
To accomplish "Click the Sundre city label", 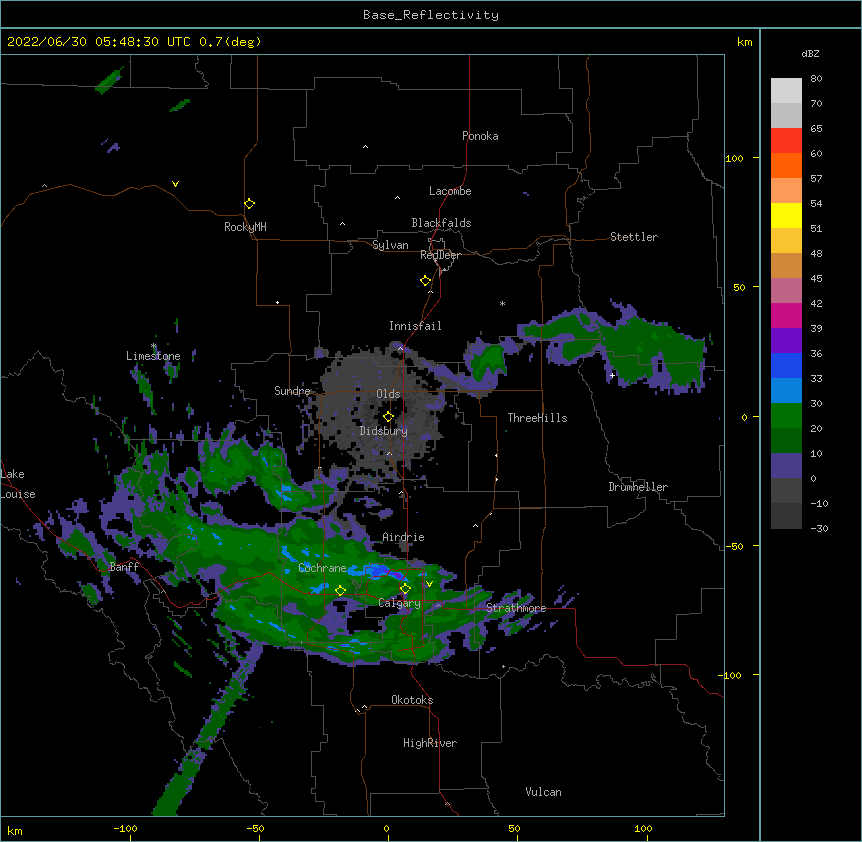I will pos(292,391).
